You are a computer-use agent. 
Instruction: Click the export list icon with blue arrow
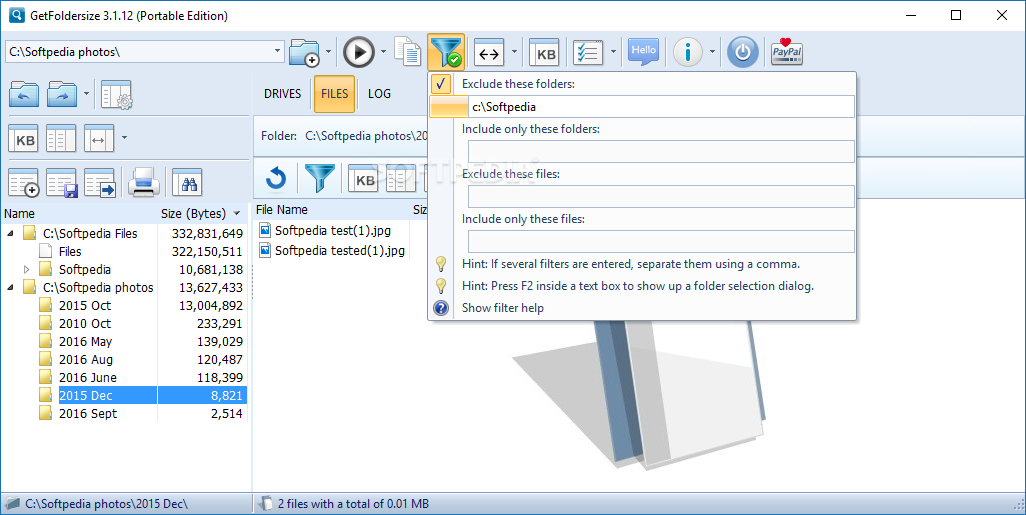click(100, 183)
